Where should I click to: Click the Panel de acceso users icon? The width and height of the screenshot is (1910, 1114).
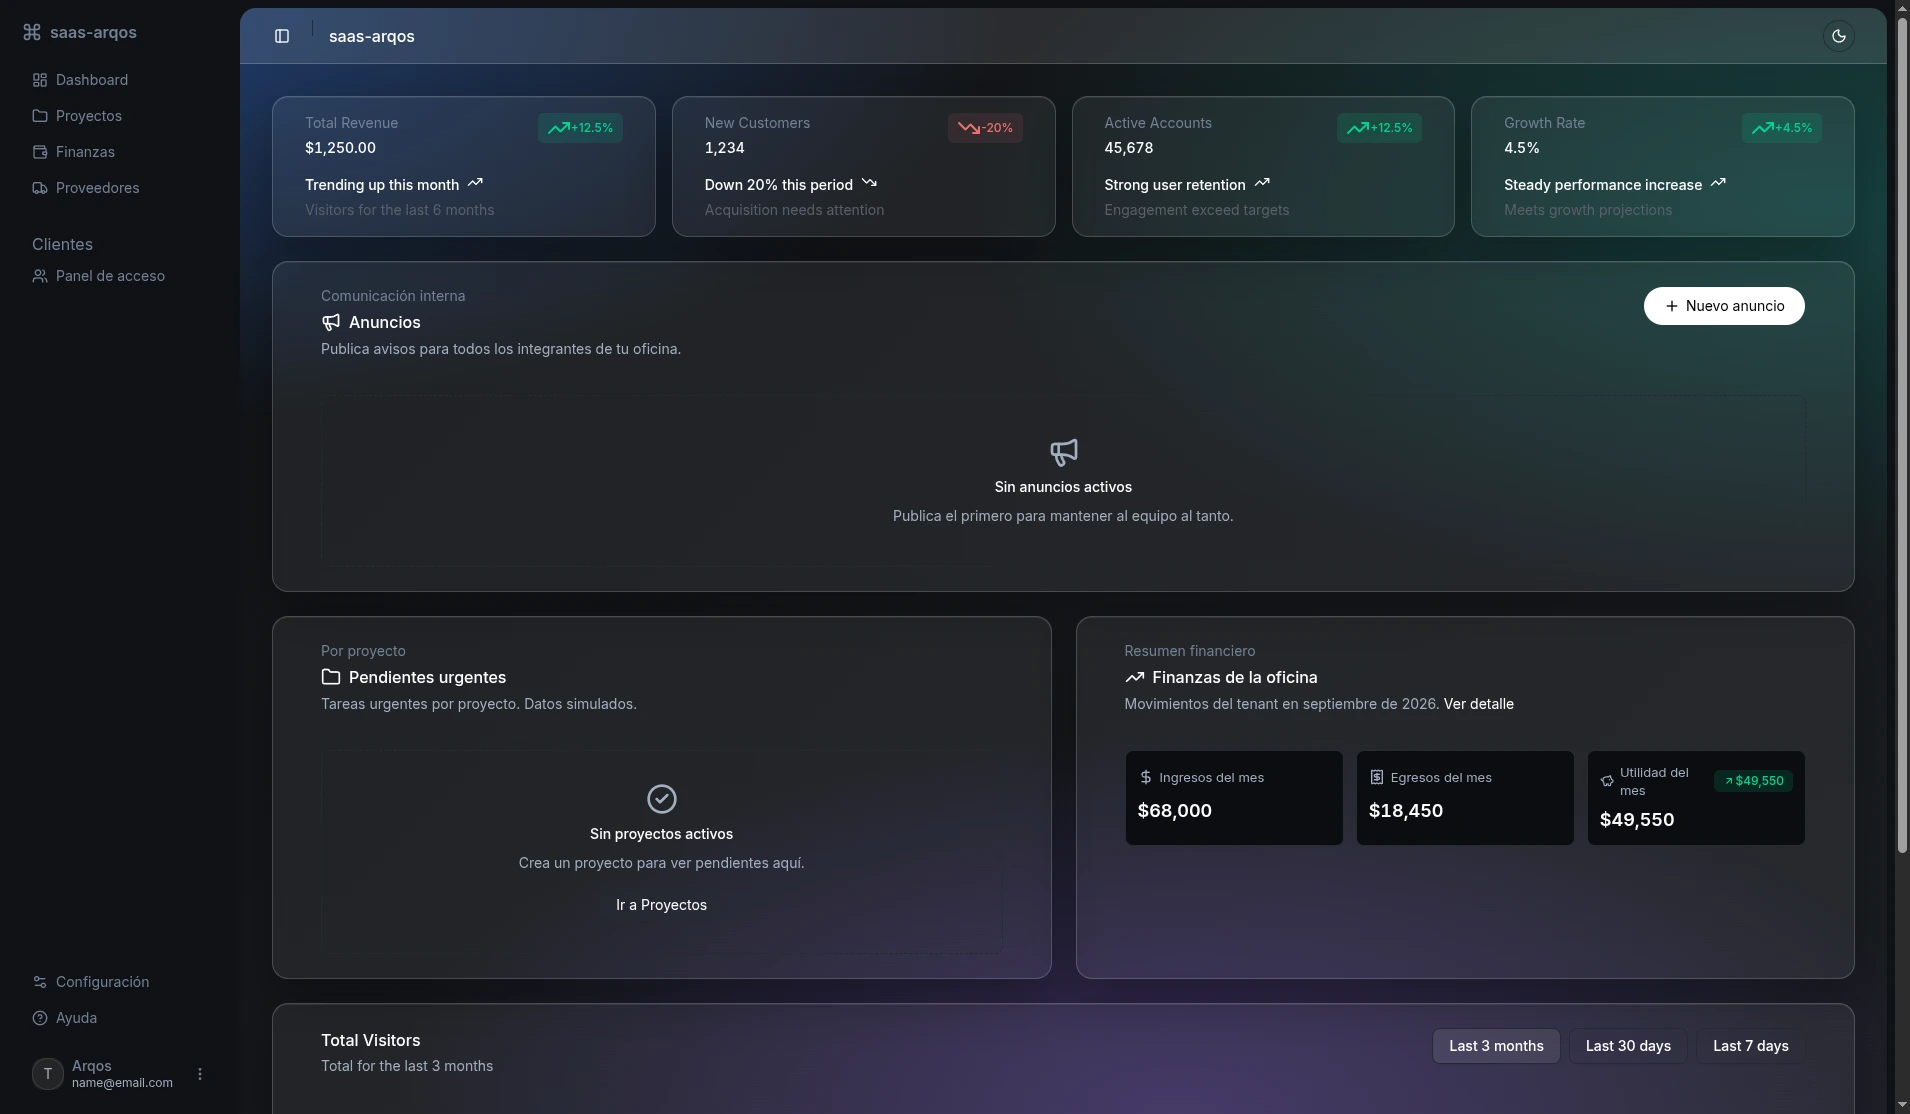coord(40,276)
